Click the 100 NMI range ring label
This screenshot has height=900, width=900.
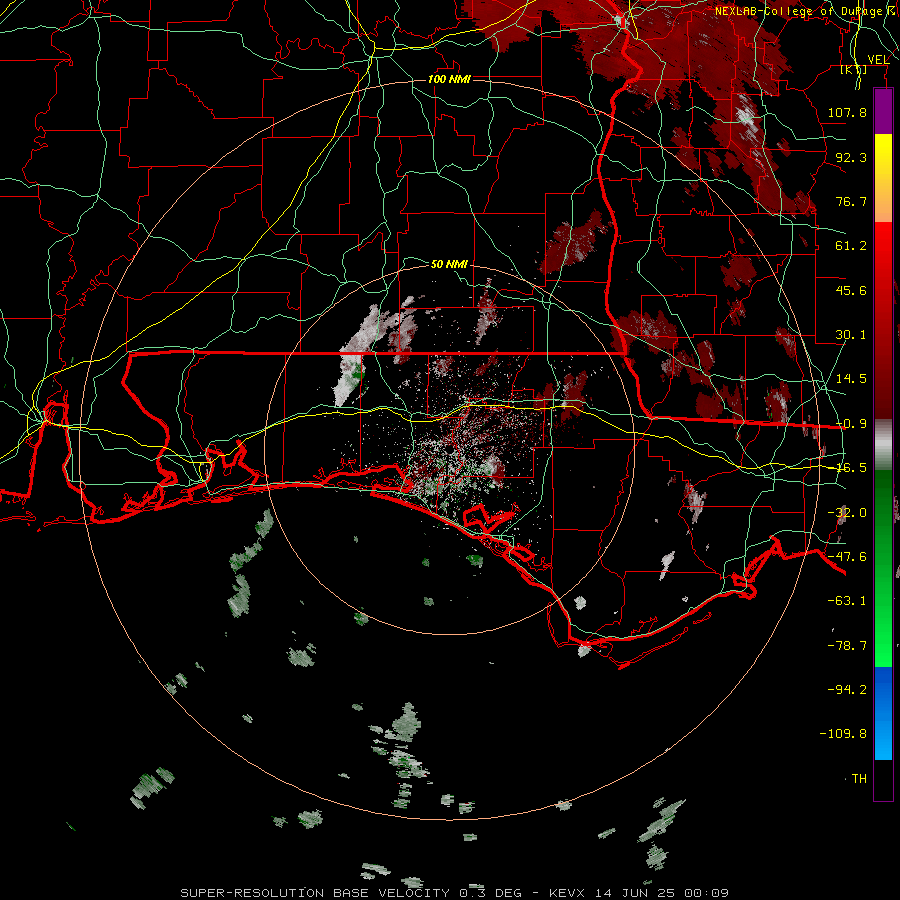(449, 79)
